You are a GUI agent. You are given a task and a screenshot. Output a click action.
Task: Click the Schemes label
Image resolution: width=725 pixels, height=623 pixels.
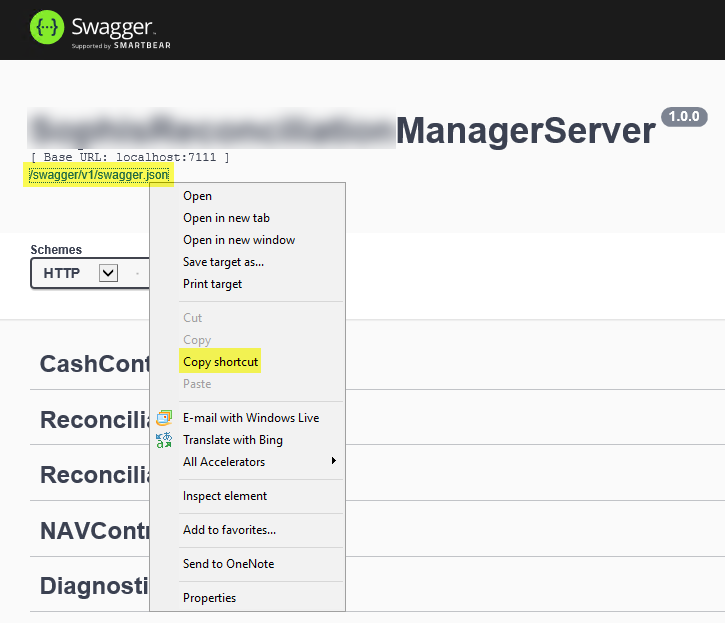[x=56, y=250]
